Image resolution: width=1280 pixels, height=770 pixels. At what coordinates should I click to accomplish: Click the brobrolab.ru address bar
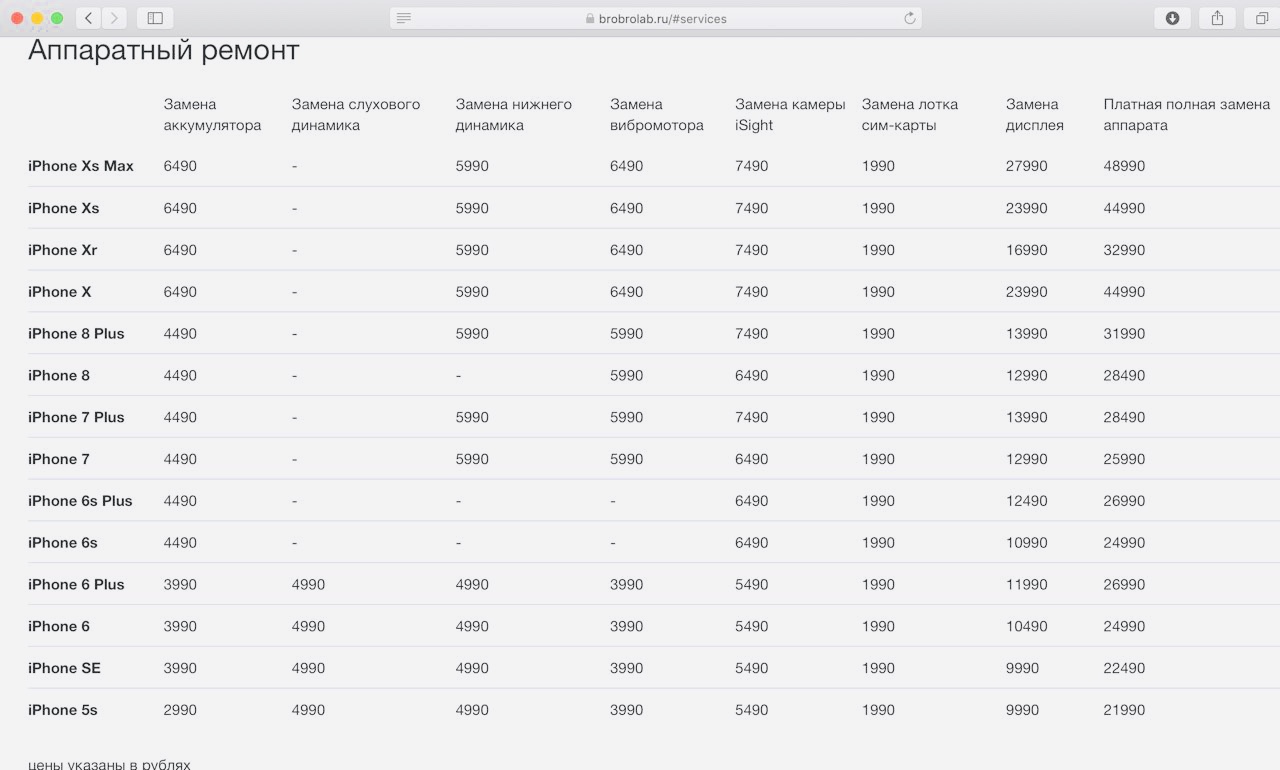tap(656, 18)
